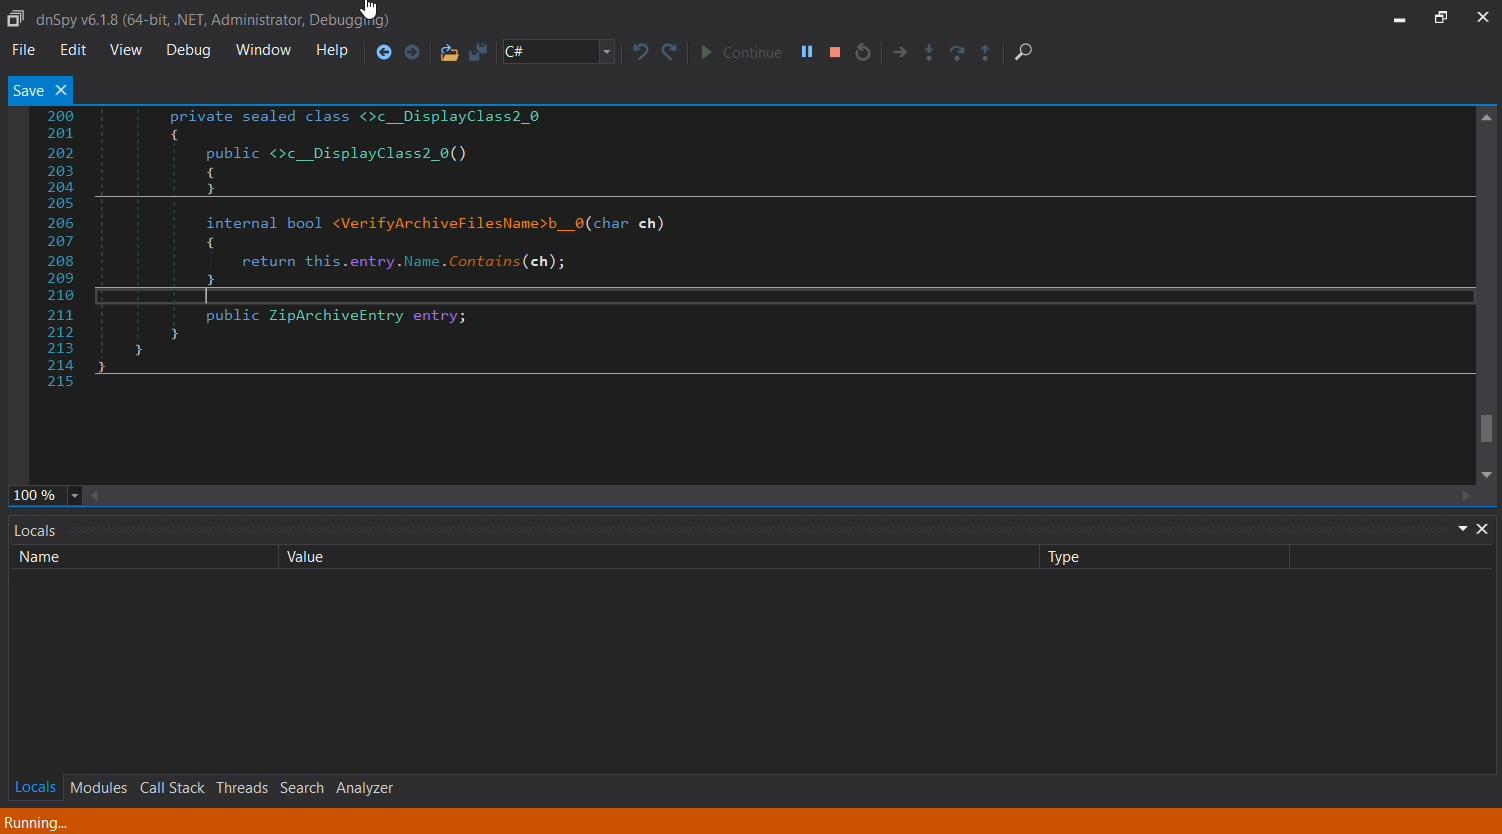Open the Window menu
Image resolution: width=1502 pixels, height=834 pixels.
pyautogui.click(x=263, y=50)
